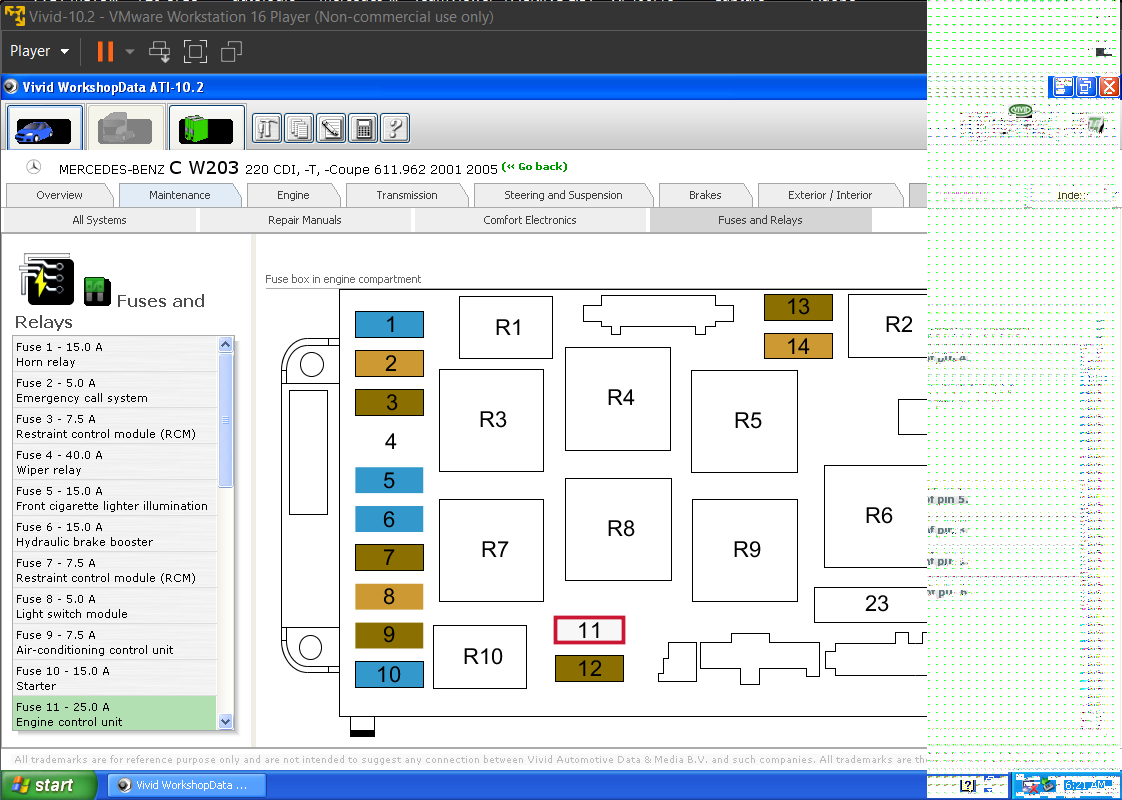Image resolution: width=1122 pixels, height=800 pixels.
Task: Switch to the Overview tab
Action: click(x=59, y=195)
